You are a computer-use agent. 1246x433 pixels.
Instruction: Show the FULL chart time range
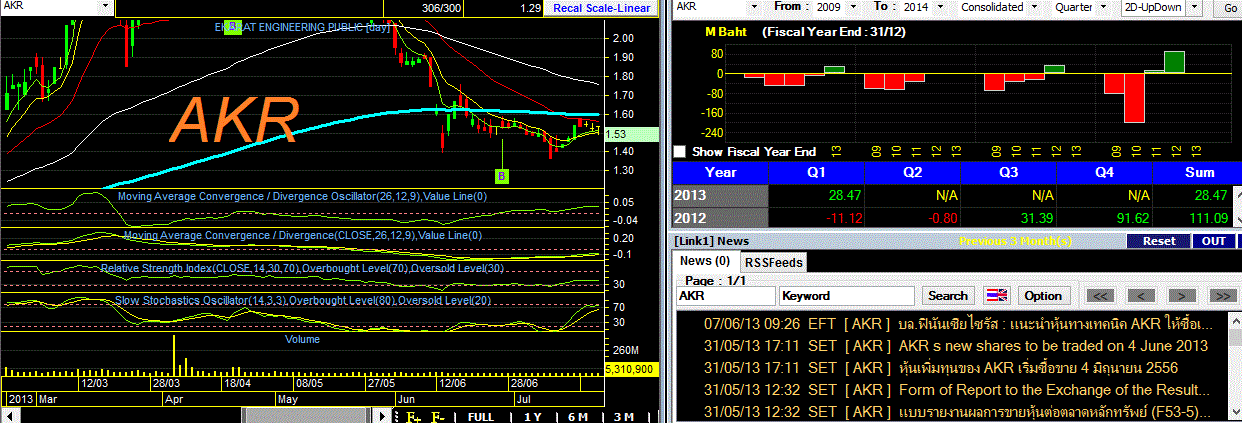(x=480, y=418)
